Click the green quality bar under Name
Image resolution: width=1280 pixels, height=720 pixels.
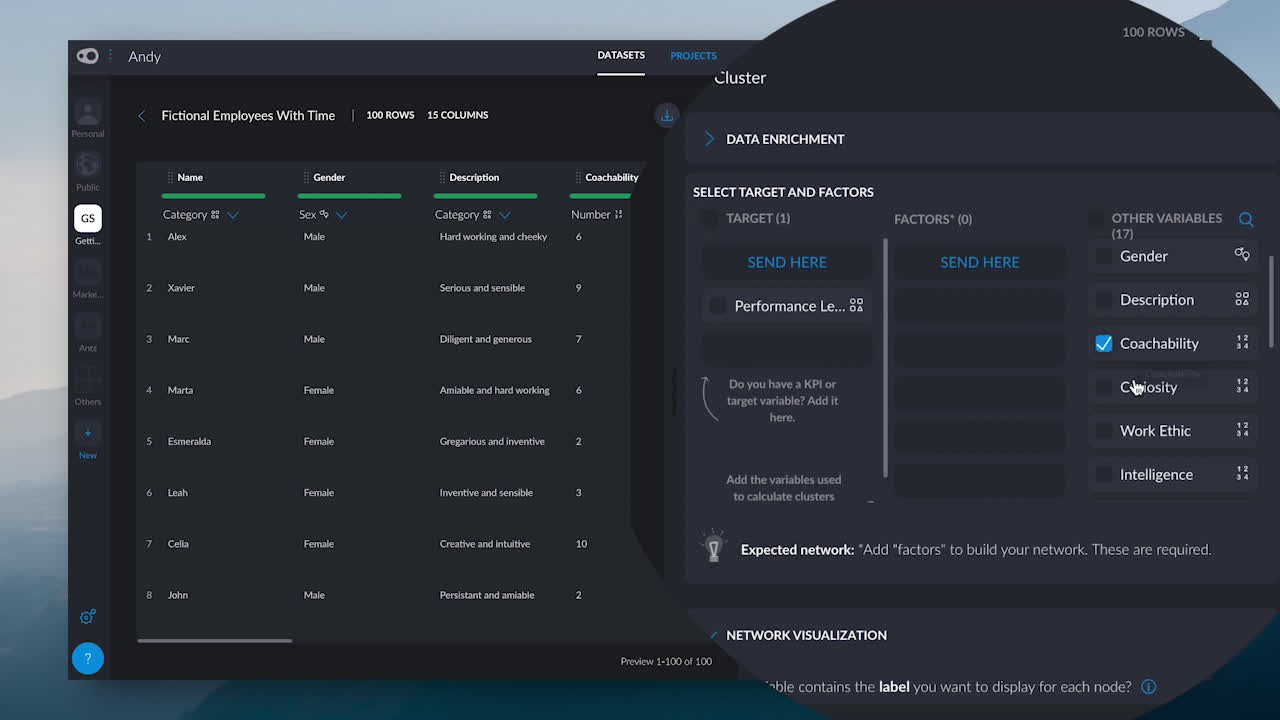click(x=214, y=196)
